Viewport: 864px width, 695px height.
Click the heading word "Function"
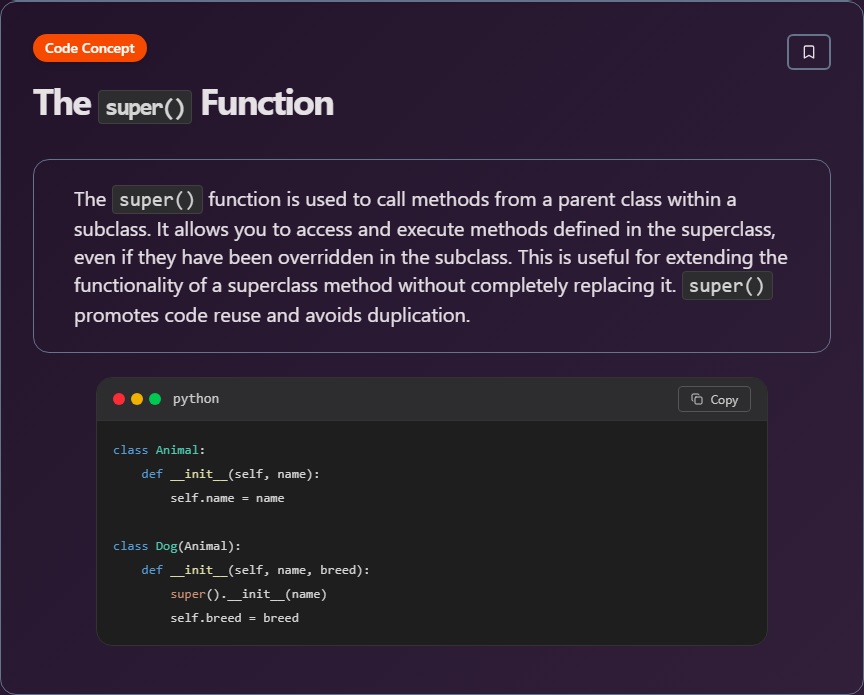(x=267, y=103)
